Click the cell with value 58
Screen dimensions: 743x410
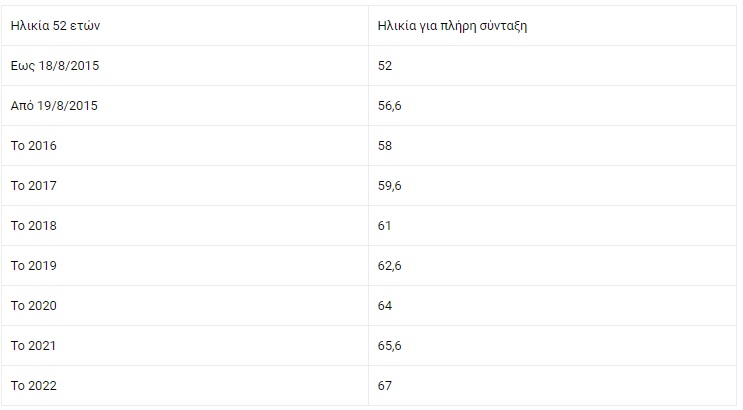coord(385,145)
